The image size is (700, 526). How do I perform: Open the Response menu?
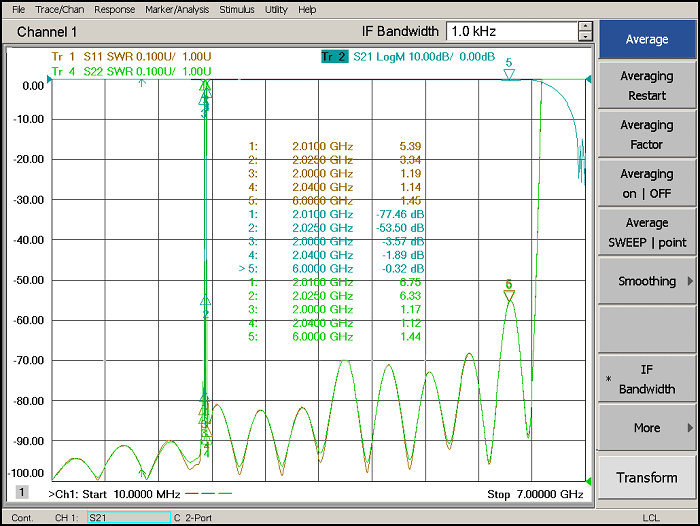point(114,9)
